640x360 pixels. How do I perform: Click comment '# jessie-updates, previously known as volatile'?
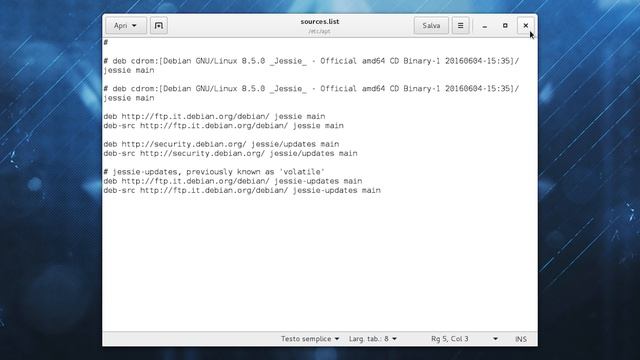214,172
